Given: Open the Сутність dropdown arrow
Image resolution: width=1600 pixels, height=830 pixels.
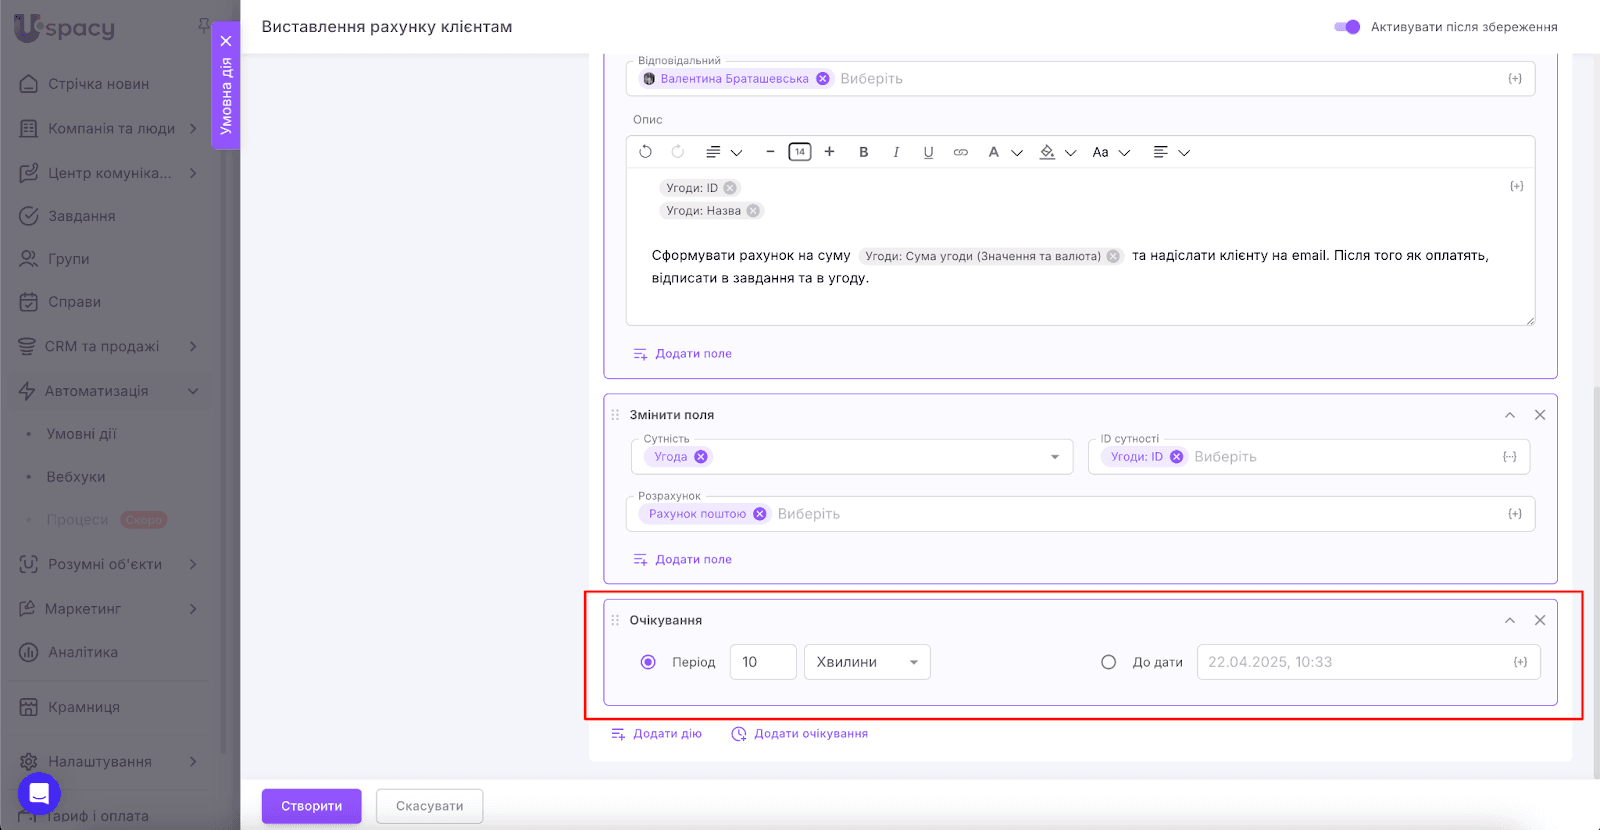Looking at the screenshot, I should click(1054, 457).
